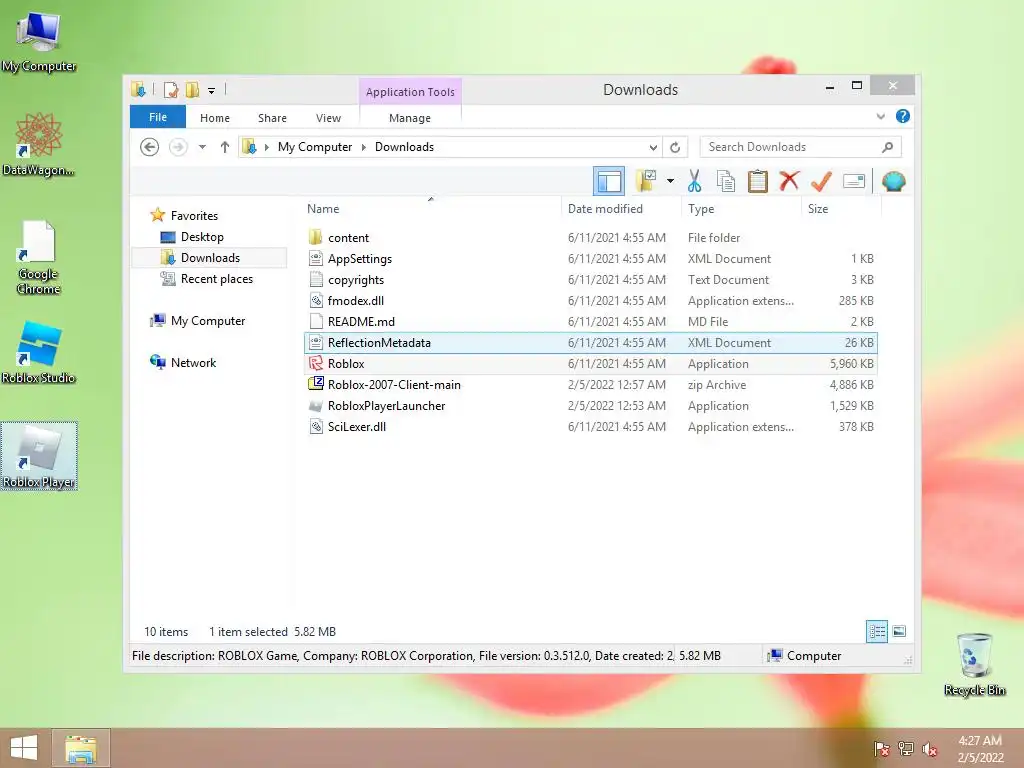Image resolution: width=1024 pixels, height=768 pixels.
Task: Select the AppSettings XML file
Action: 590,259
